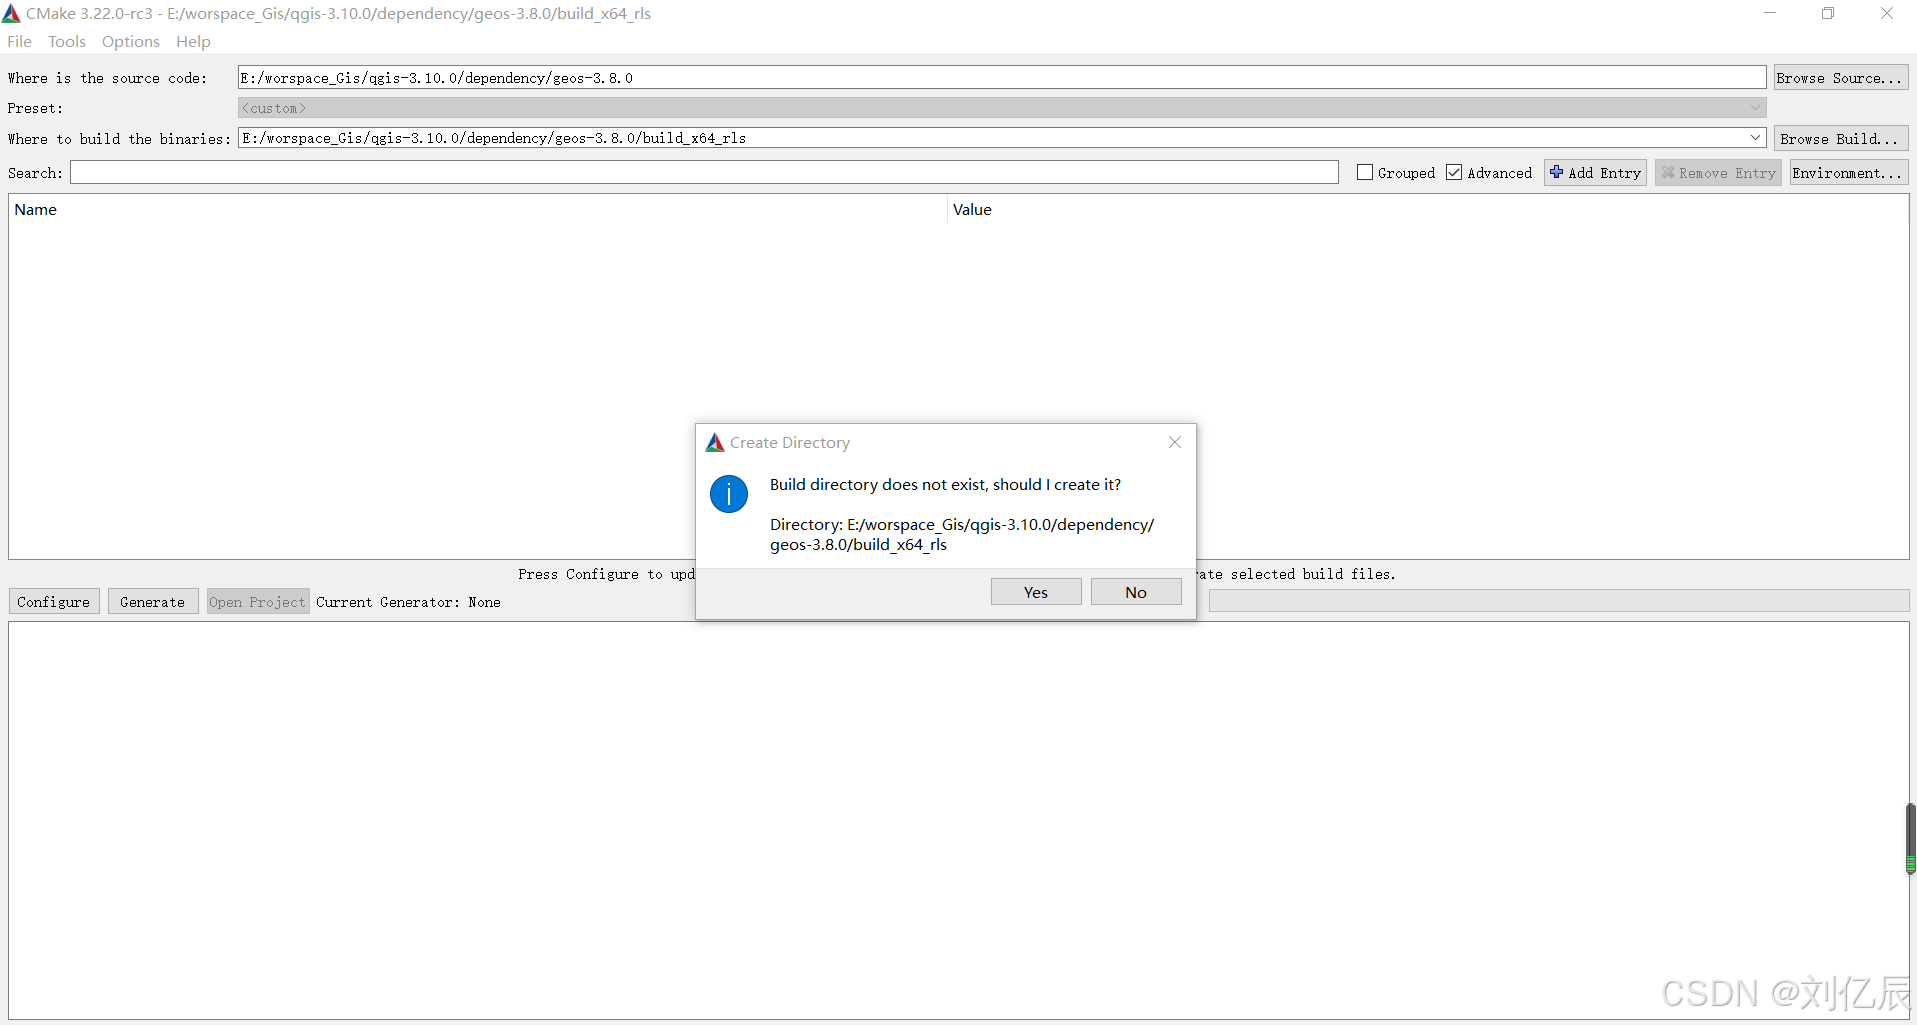Click the Value column header
This screenshot has height=1025, width=1917.
click(1428, 209)
